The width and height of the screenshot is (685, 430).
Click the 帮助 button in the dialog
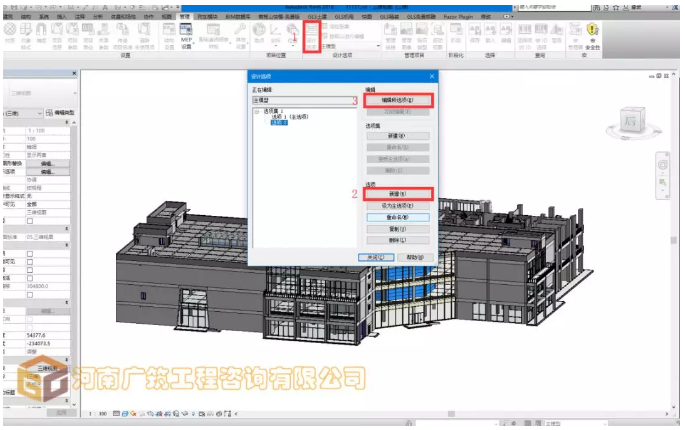pos(415,257)
